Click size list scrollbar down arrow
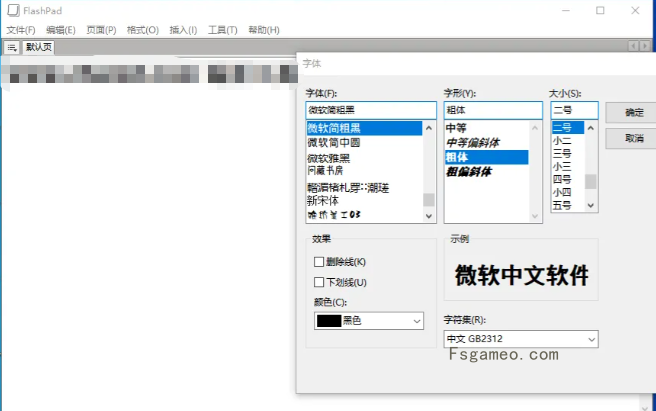The height and width of the screenshot is (411, 656). (x=591, y=205)
